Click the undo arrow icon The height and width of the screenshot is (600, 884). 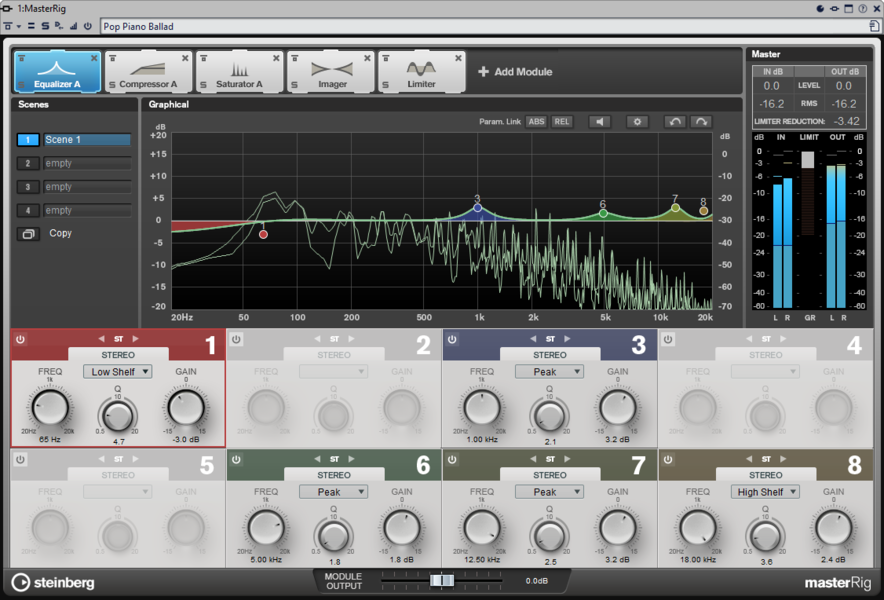(675, 122)
